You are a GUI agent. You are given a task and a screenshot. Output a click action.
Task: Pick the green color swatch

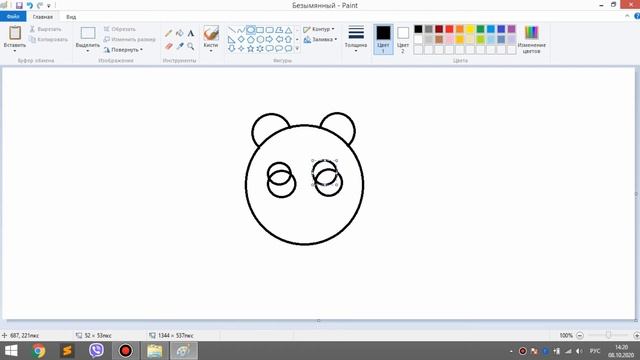pyautogui.click(x=480, y=29)
